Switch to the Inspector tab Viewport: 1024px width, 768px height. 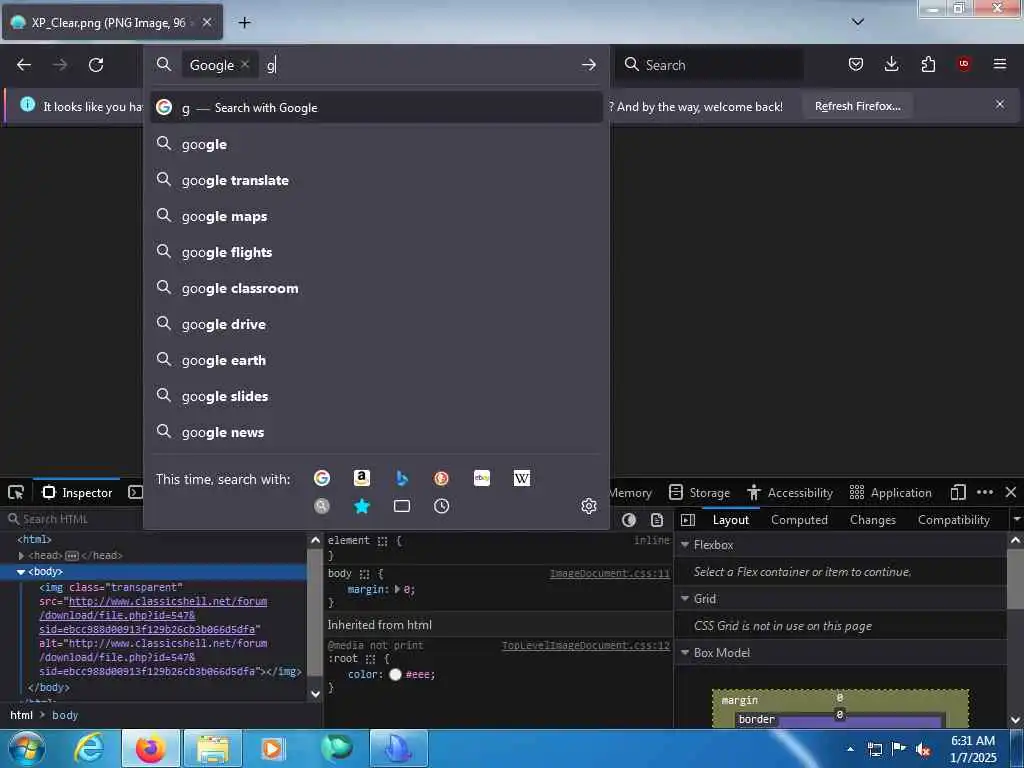(78, 492)
